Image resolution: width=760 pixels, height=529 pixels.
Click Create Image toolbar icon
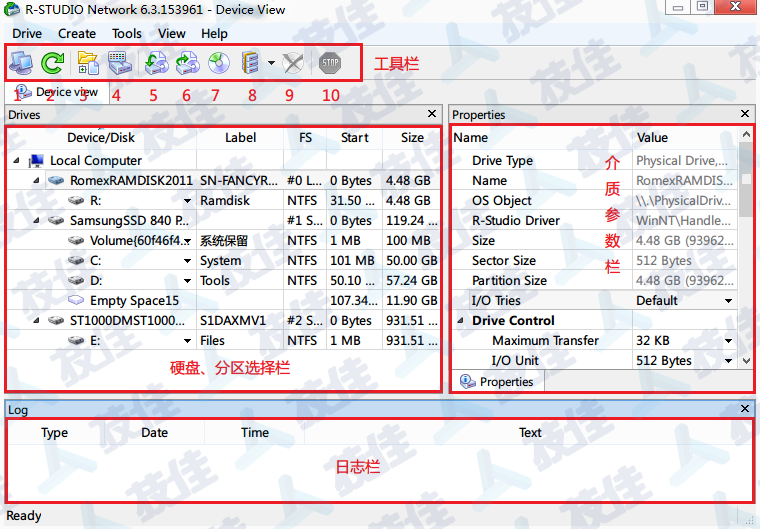coord(188,63)
